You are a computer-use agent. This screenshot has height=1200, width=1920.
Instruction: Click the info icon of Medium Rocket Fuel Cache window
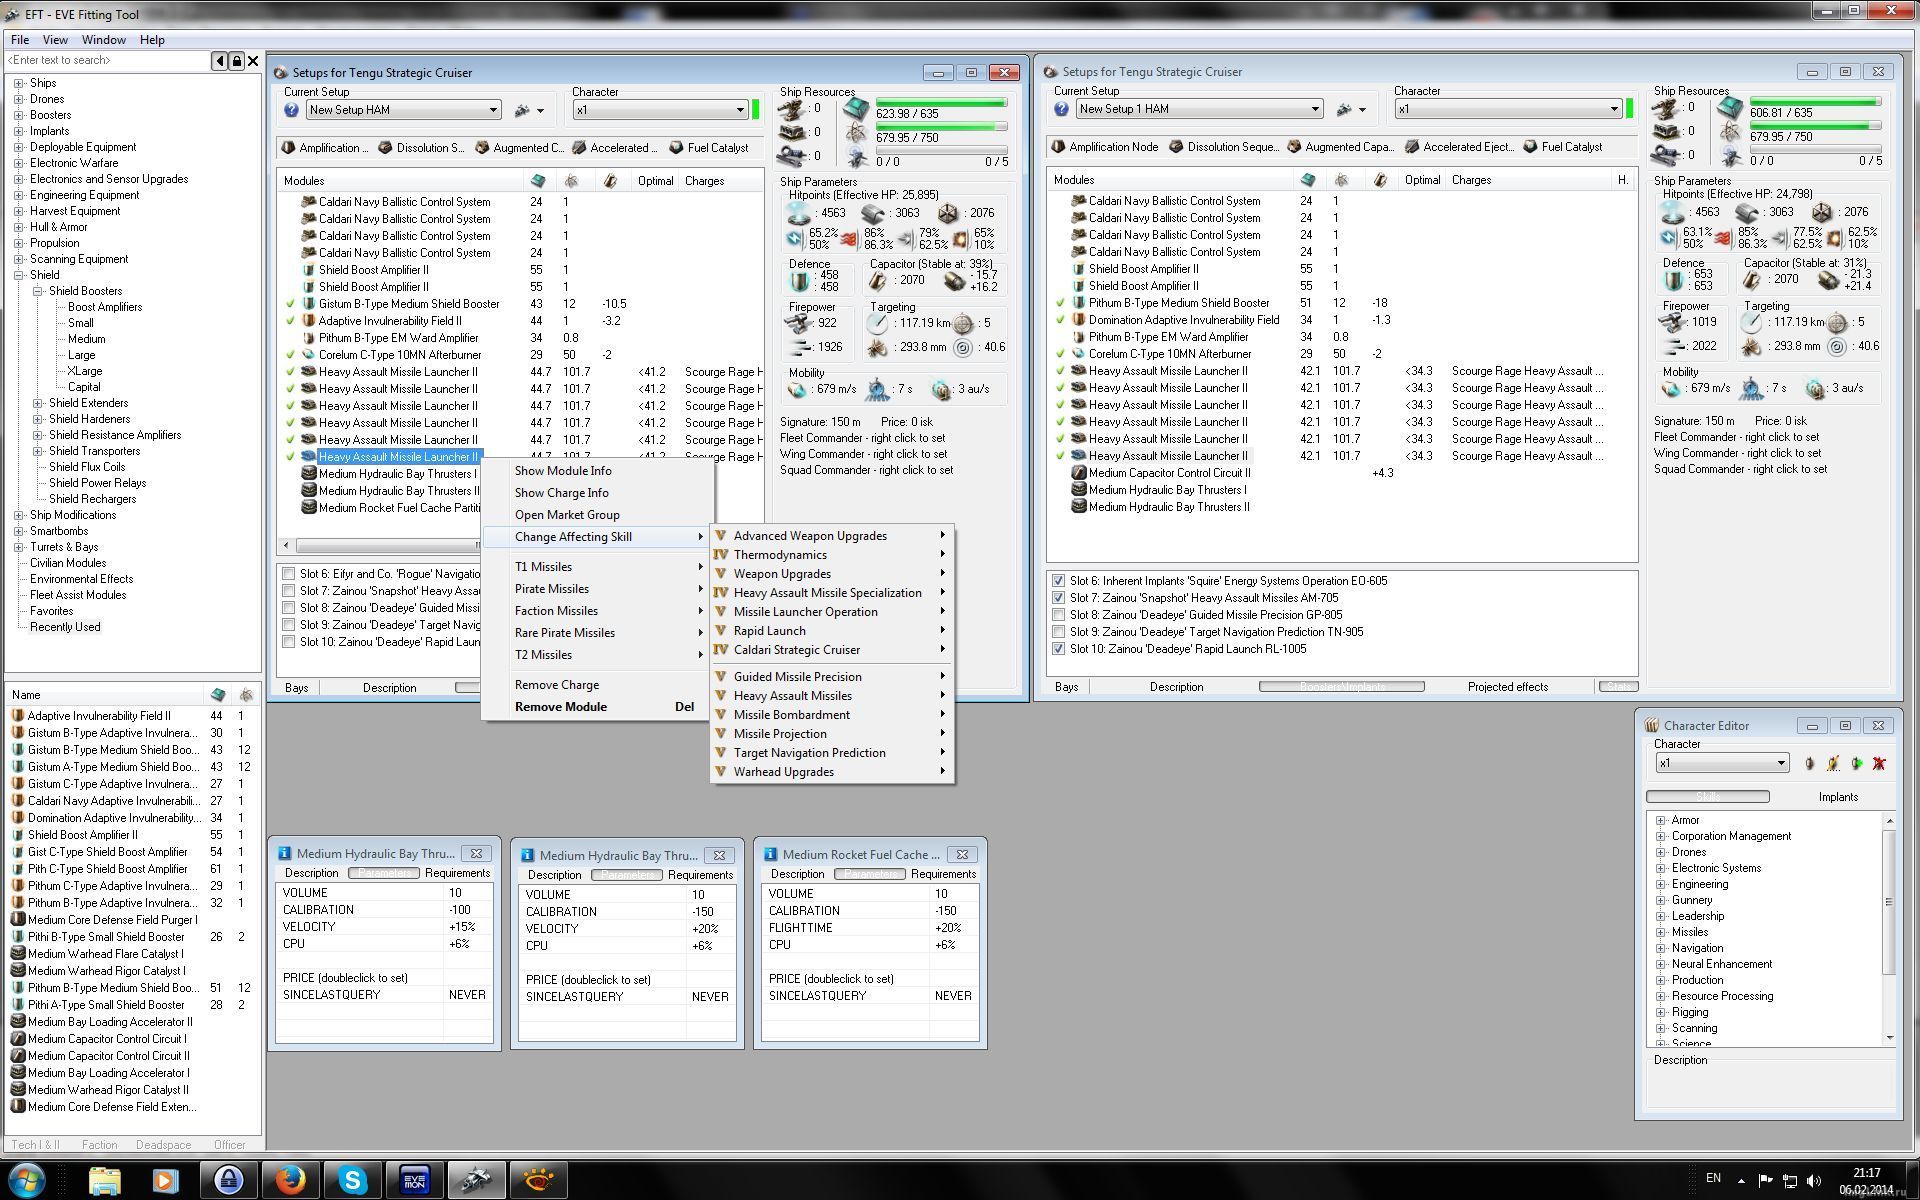tap(771, 855)
